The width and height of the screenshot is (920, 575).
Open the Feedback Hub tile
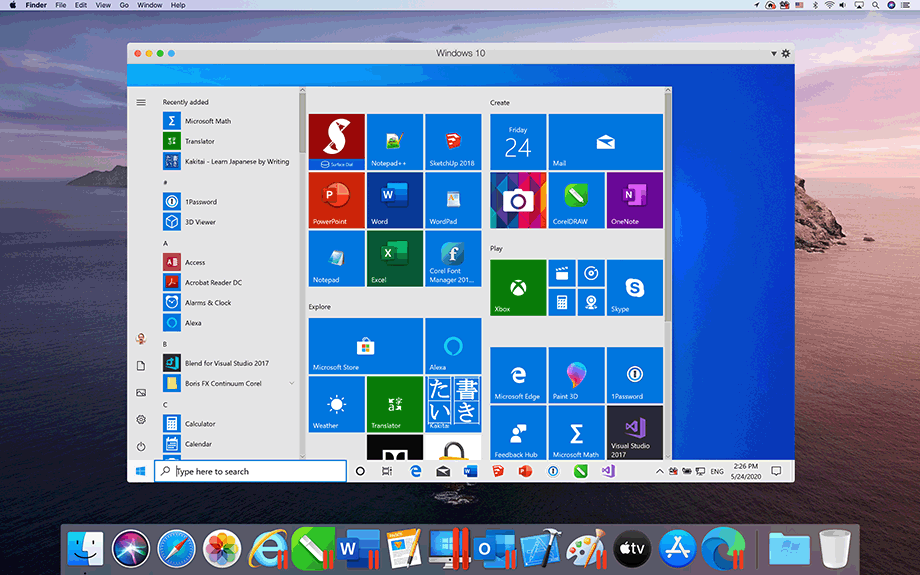518,432
